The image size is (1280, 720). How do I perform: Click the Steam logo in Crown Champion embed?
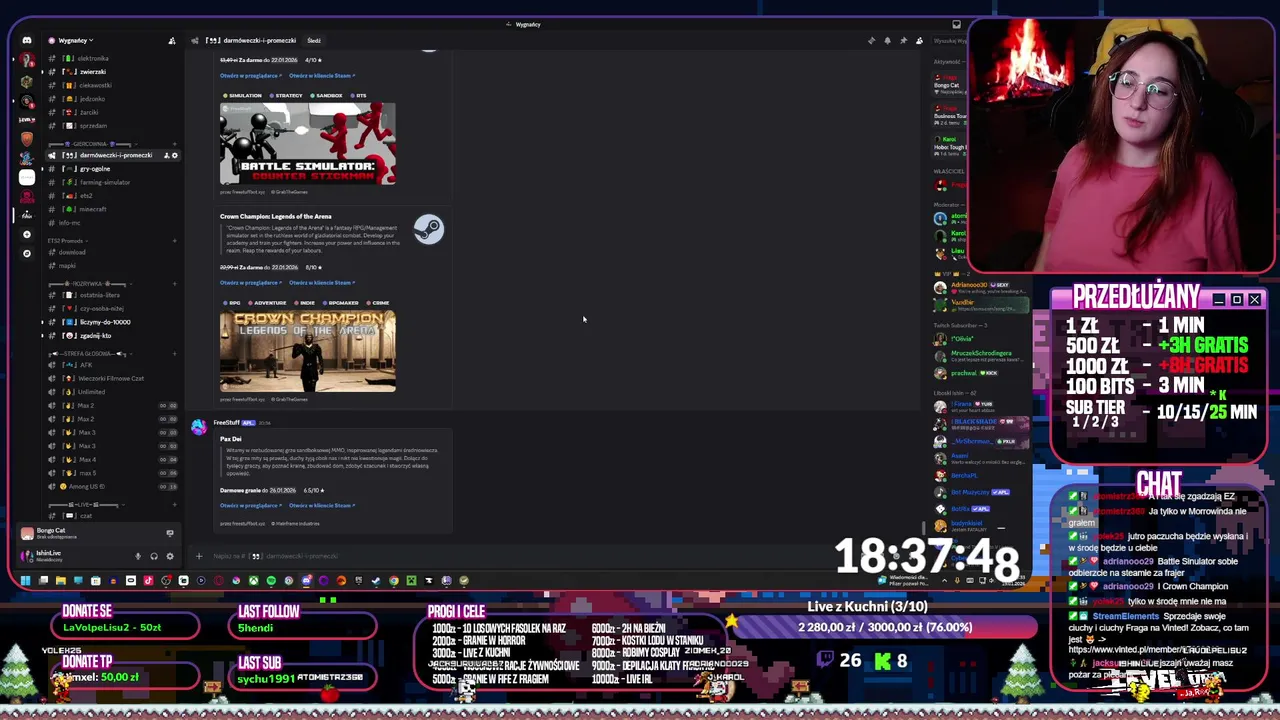(428, 230)
